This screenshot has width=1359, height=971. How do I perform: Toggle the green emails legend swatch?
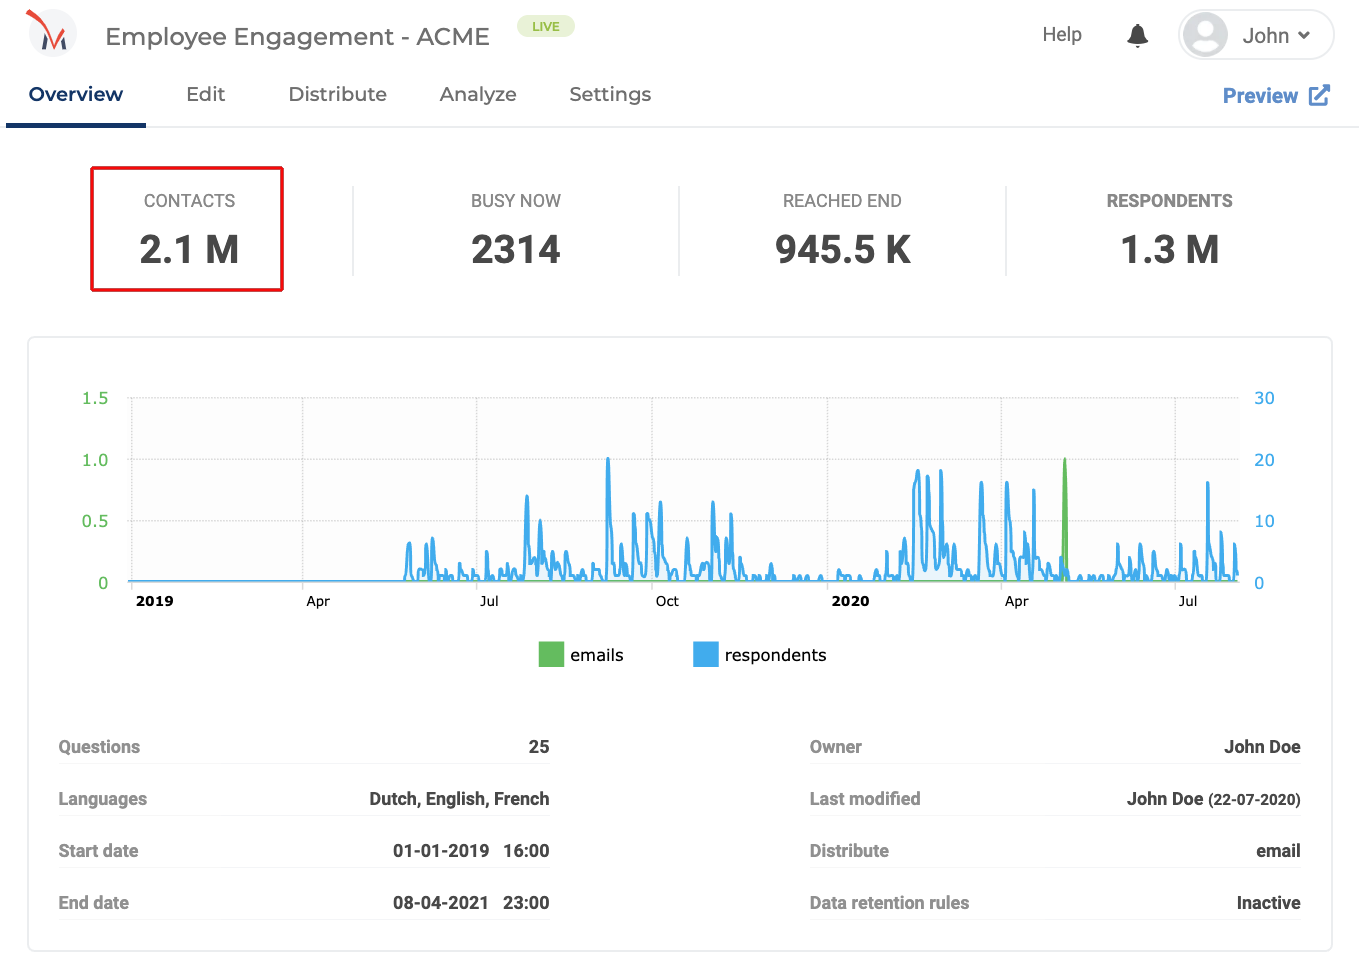coord(551,654)
